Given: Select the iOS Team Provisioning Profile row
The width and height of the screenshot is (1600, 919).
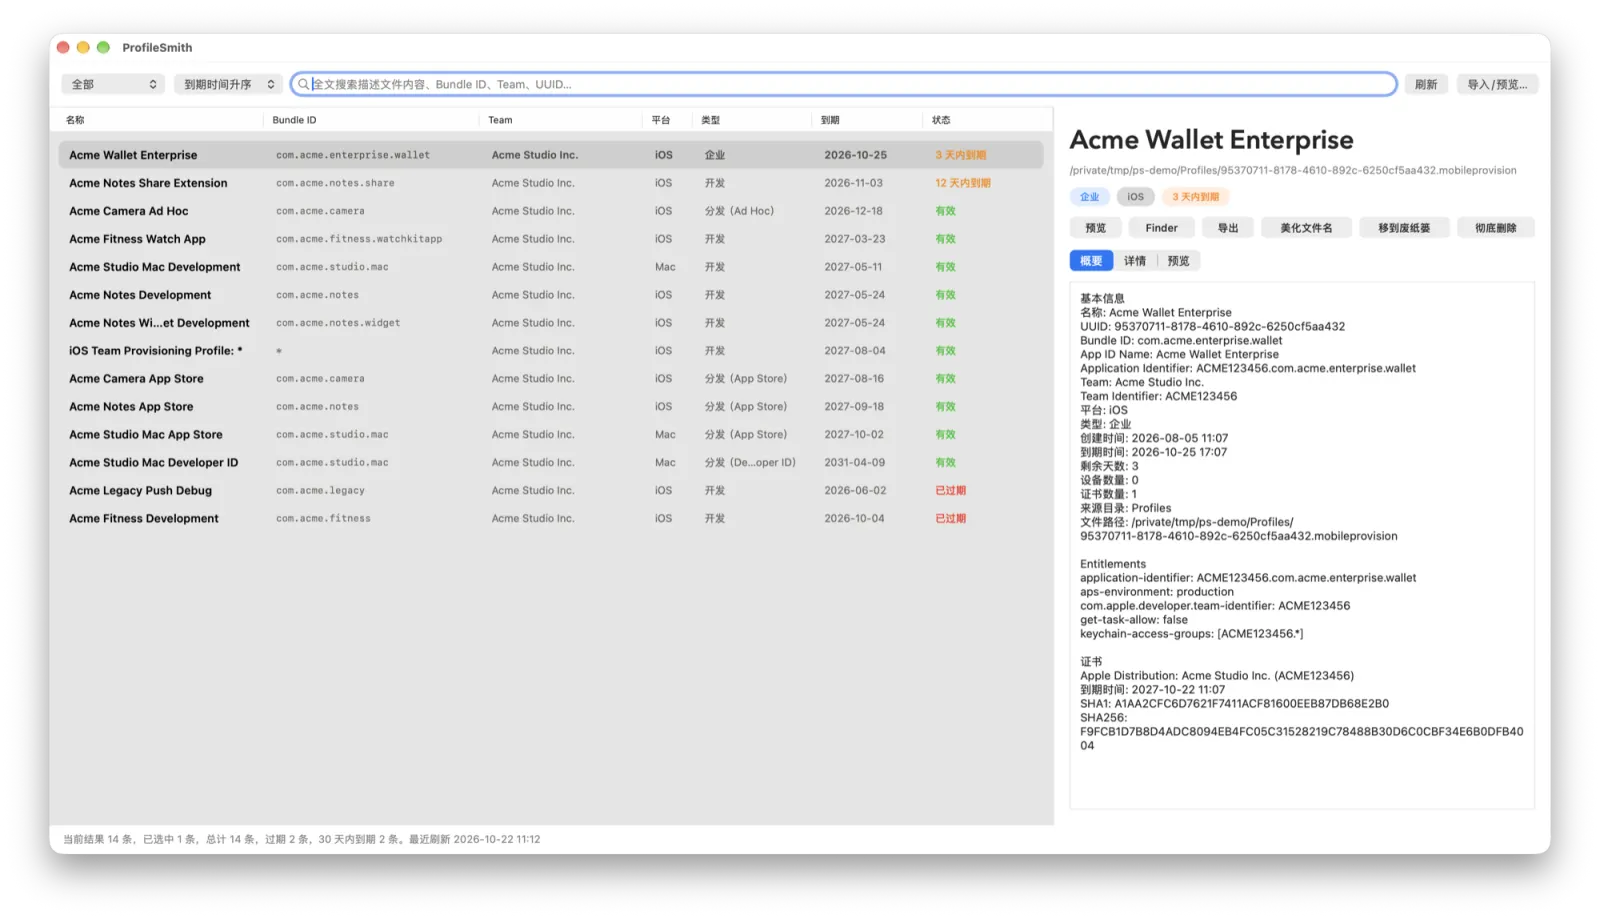Looking at the screenshot, I should pos(551,351).
